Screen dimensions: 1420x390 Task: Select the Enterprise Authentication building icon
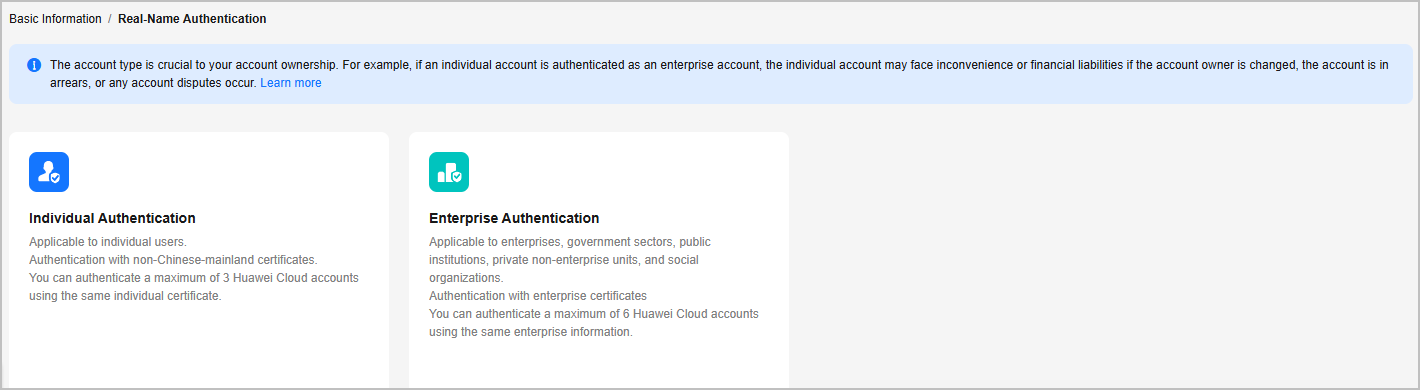[449, 172]
